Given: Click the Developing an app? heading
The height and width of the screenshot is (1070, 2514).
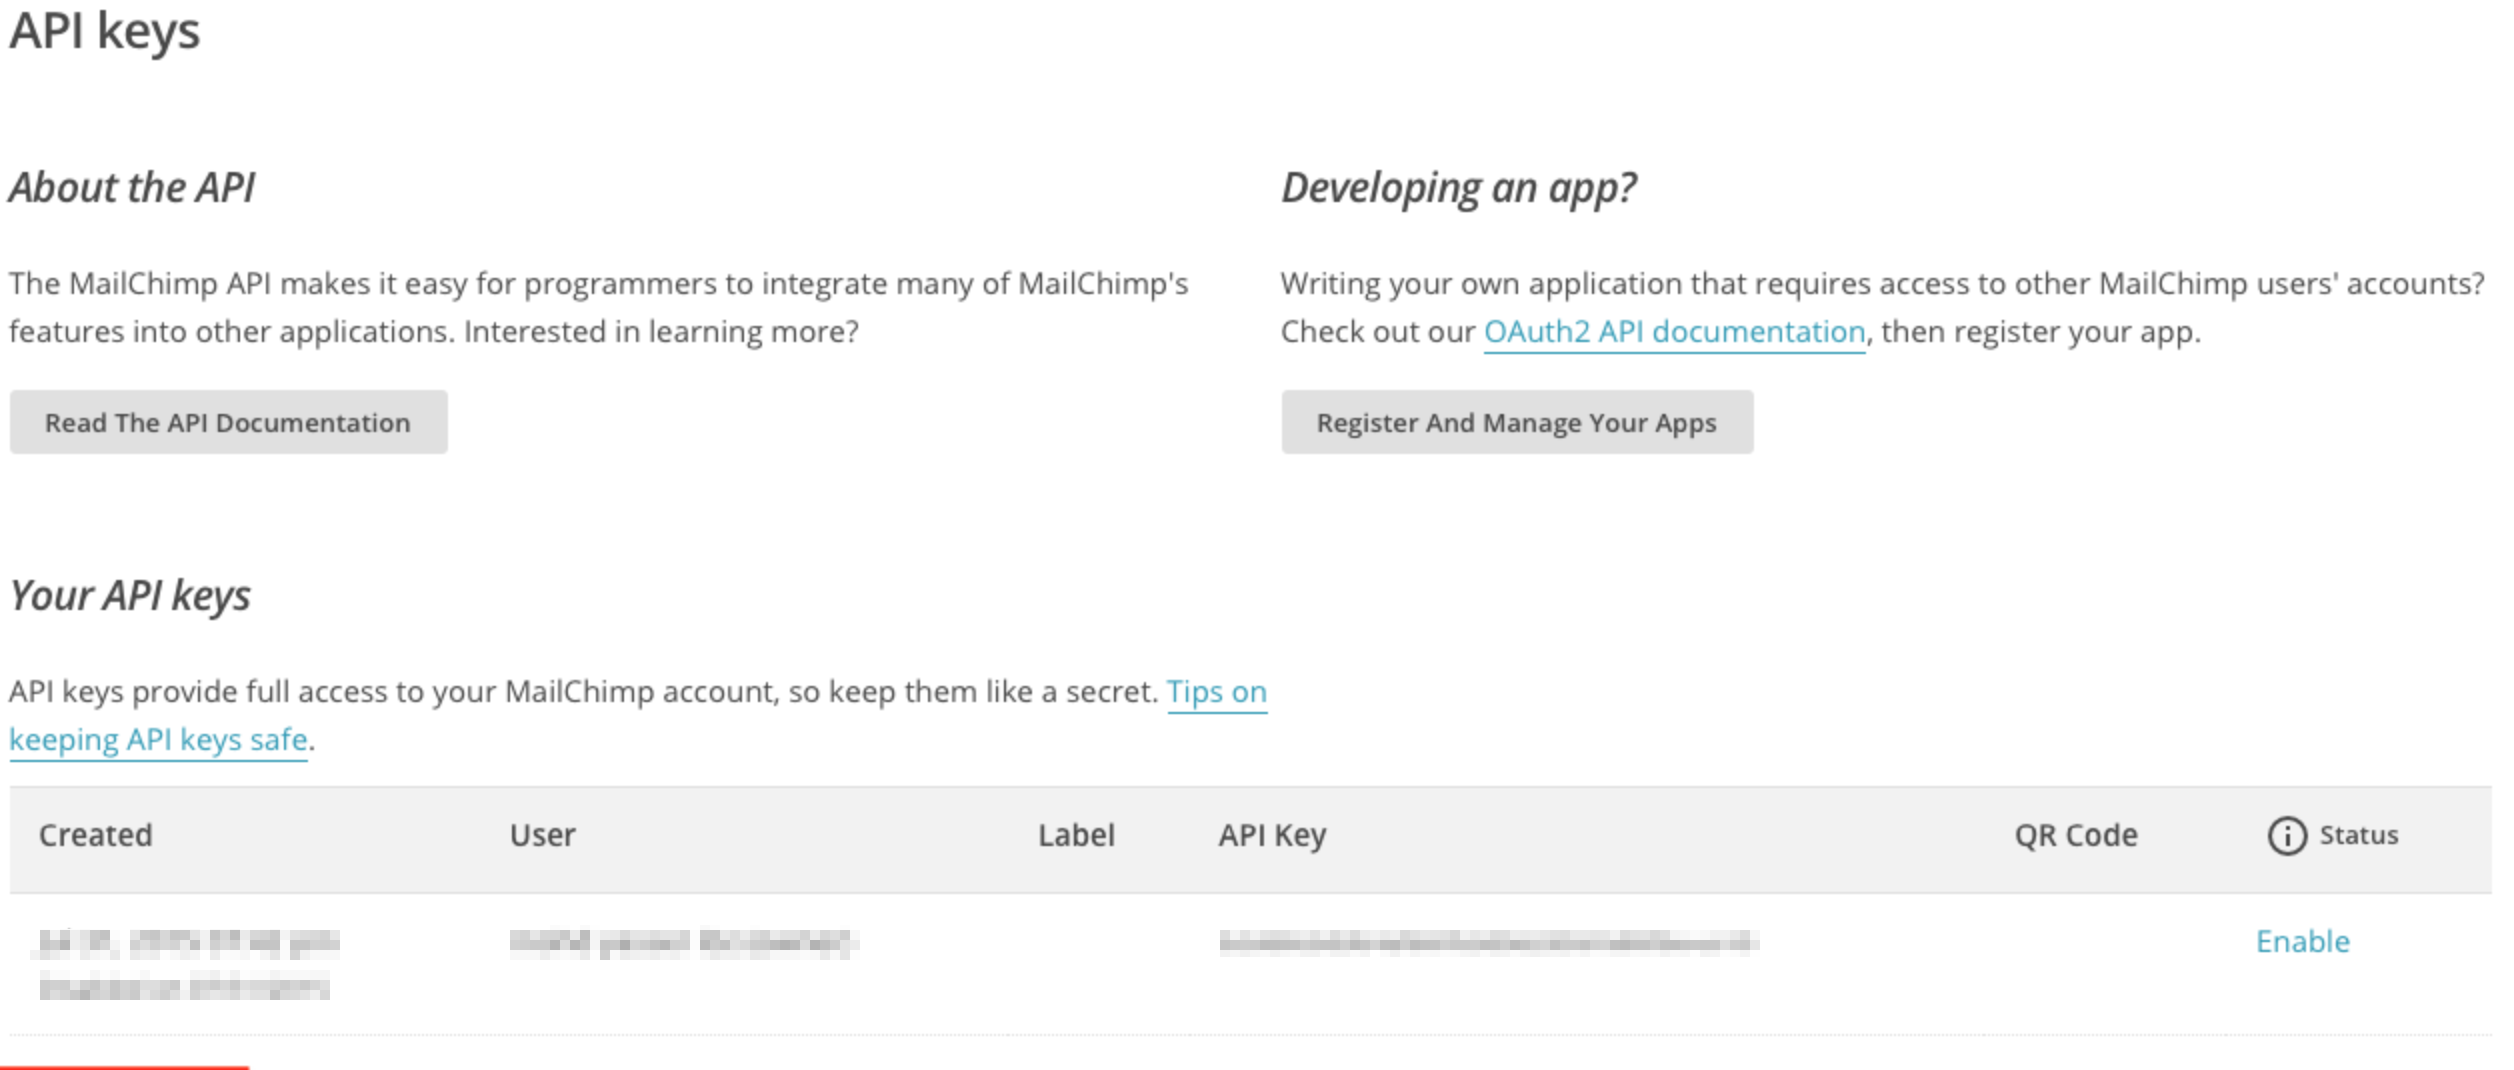Looking at the screenshot, I should click(x=1459, y=190).
